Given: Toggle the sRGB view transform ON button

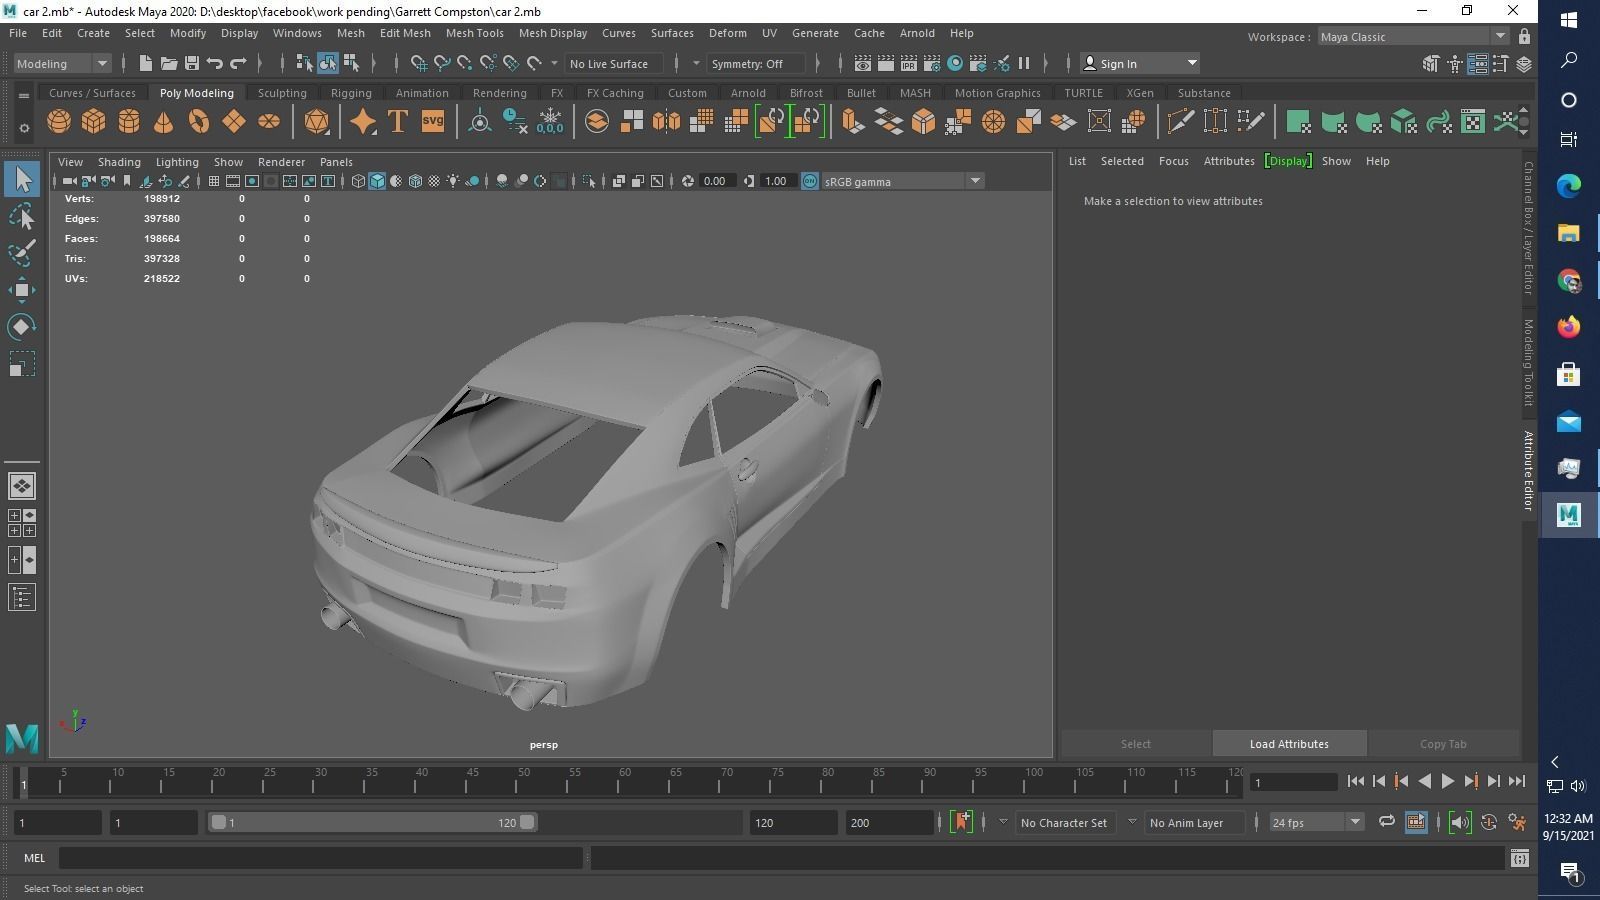Looking at the screenshot, I should pyautogui.click(x=810, y=181).
